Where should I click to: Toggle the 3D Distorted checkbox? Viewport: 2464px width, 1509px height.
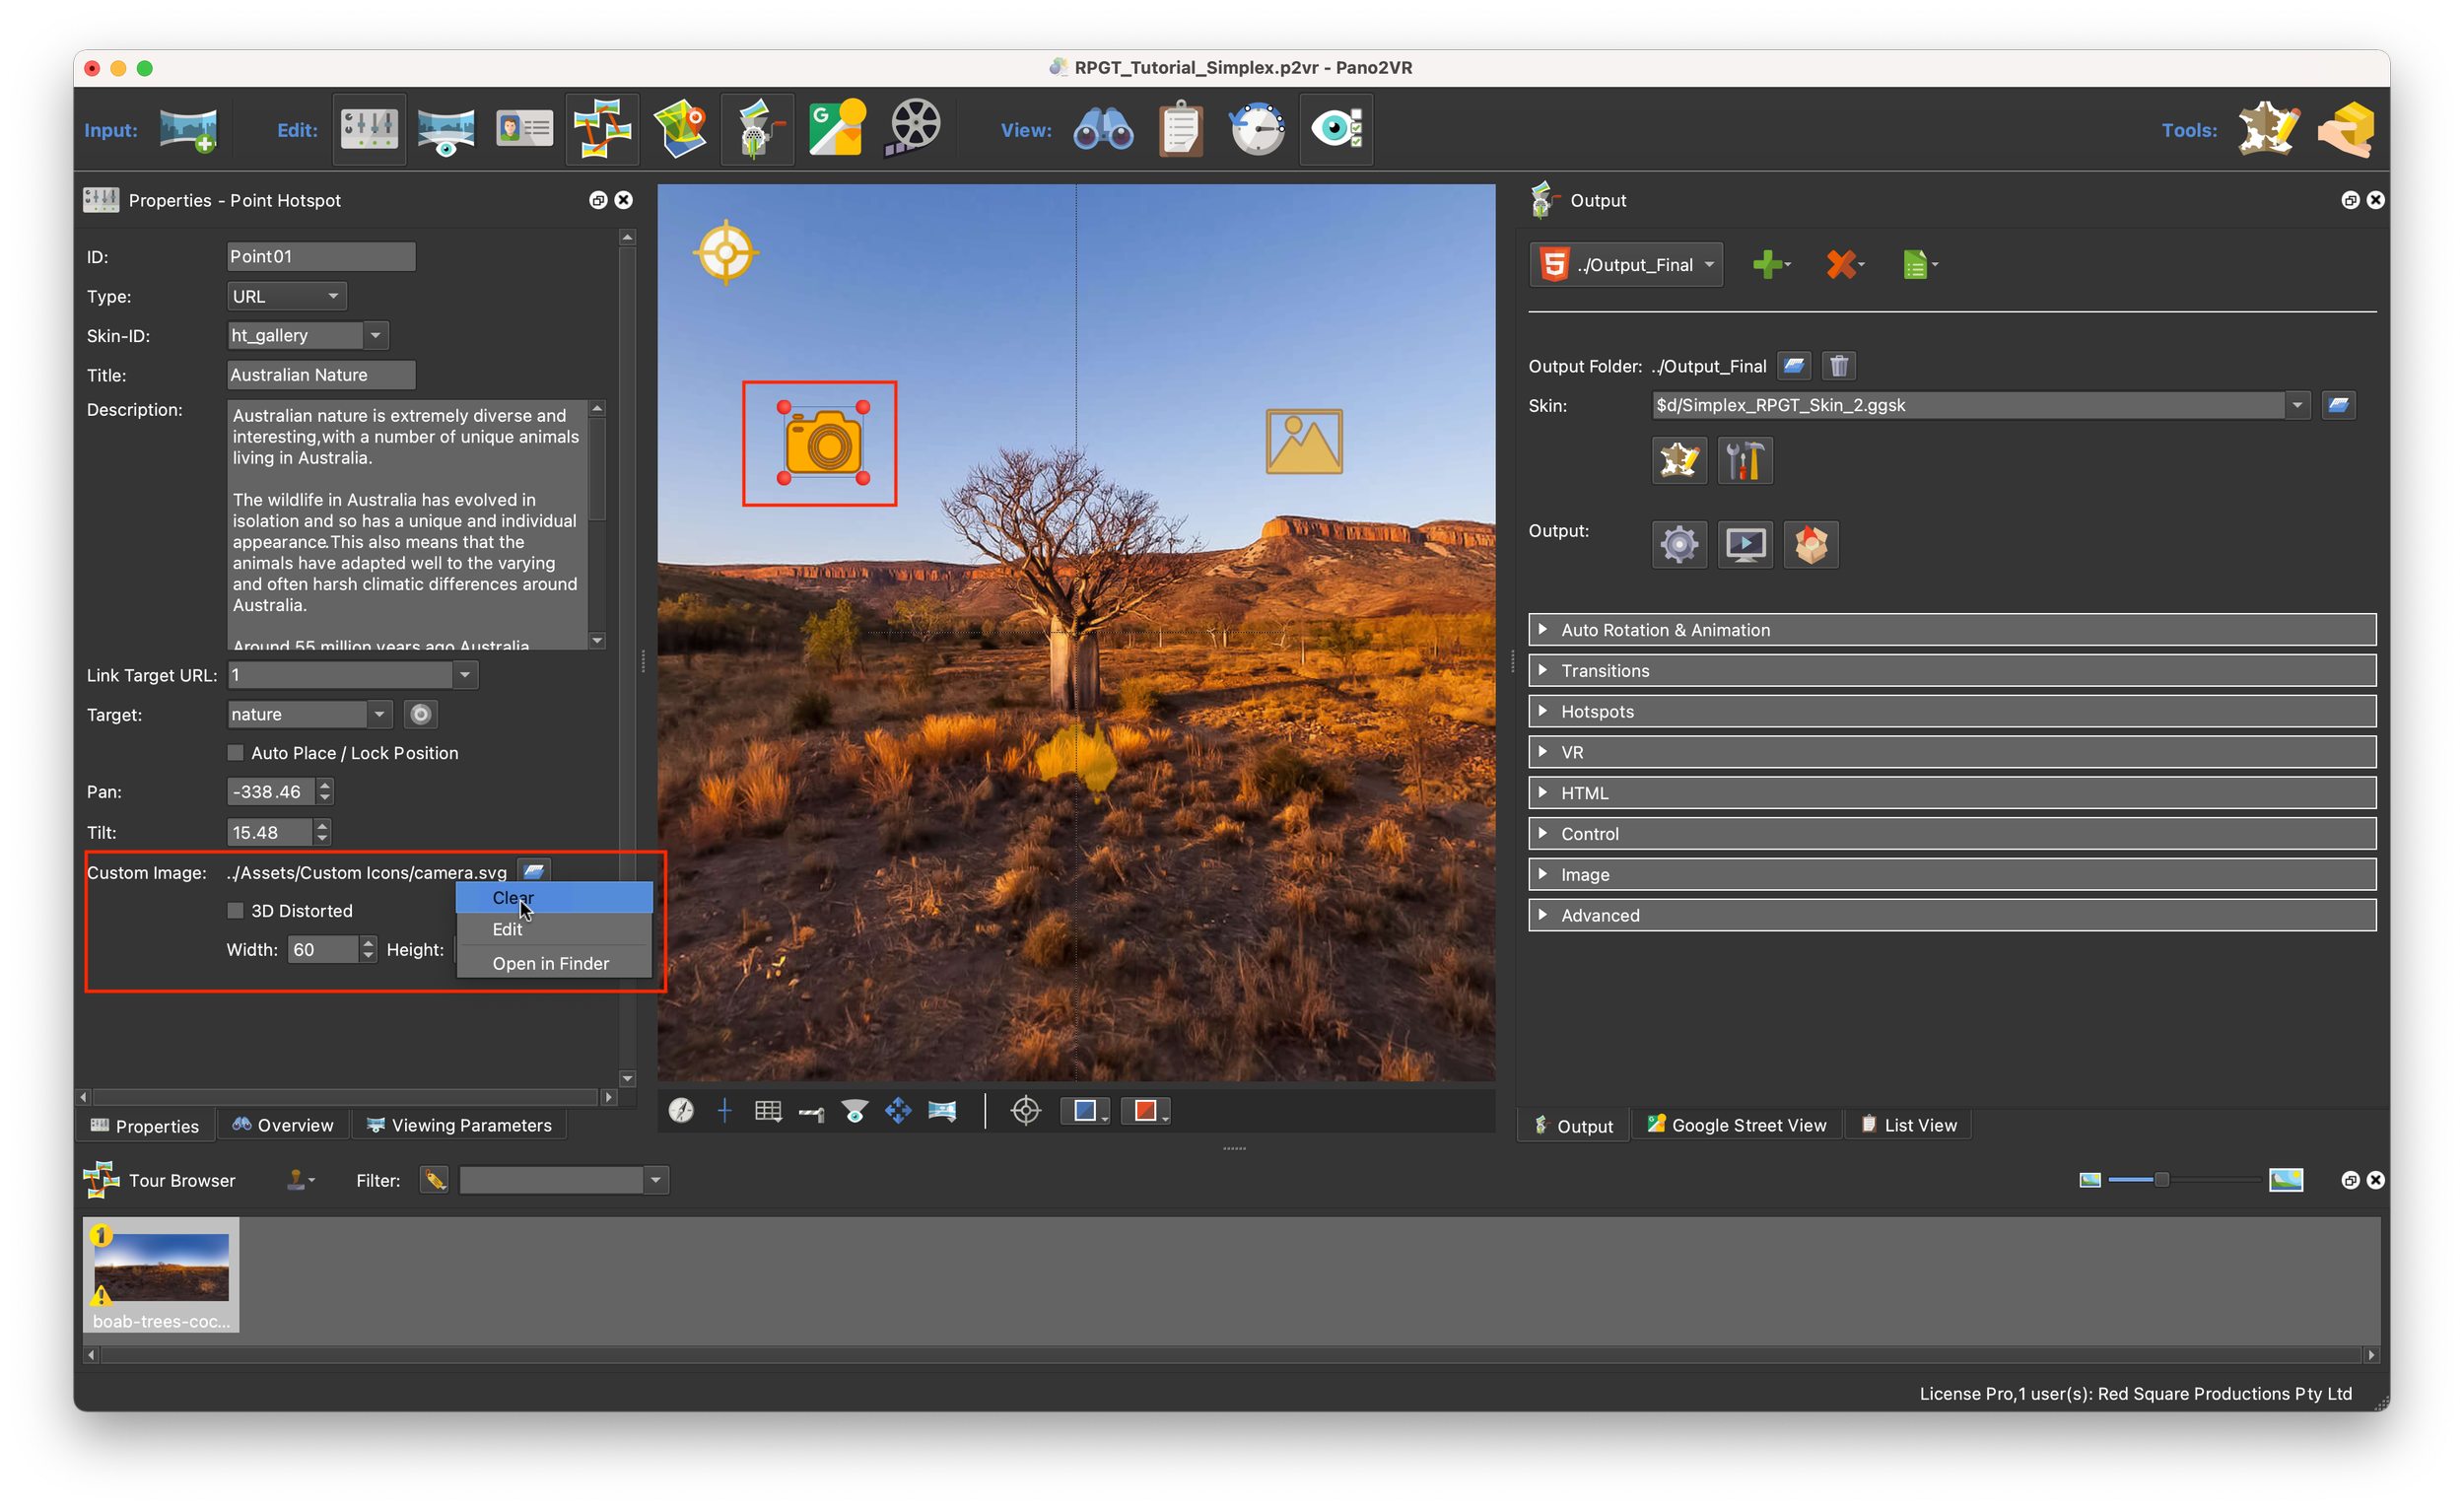(x=236, y=911)
